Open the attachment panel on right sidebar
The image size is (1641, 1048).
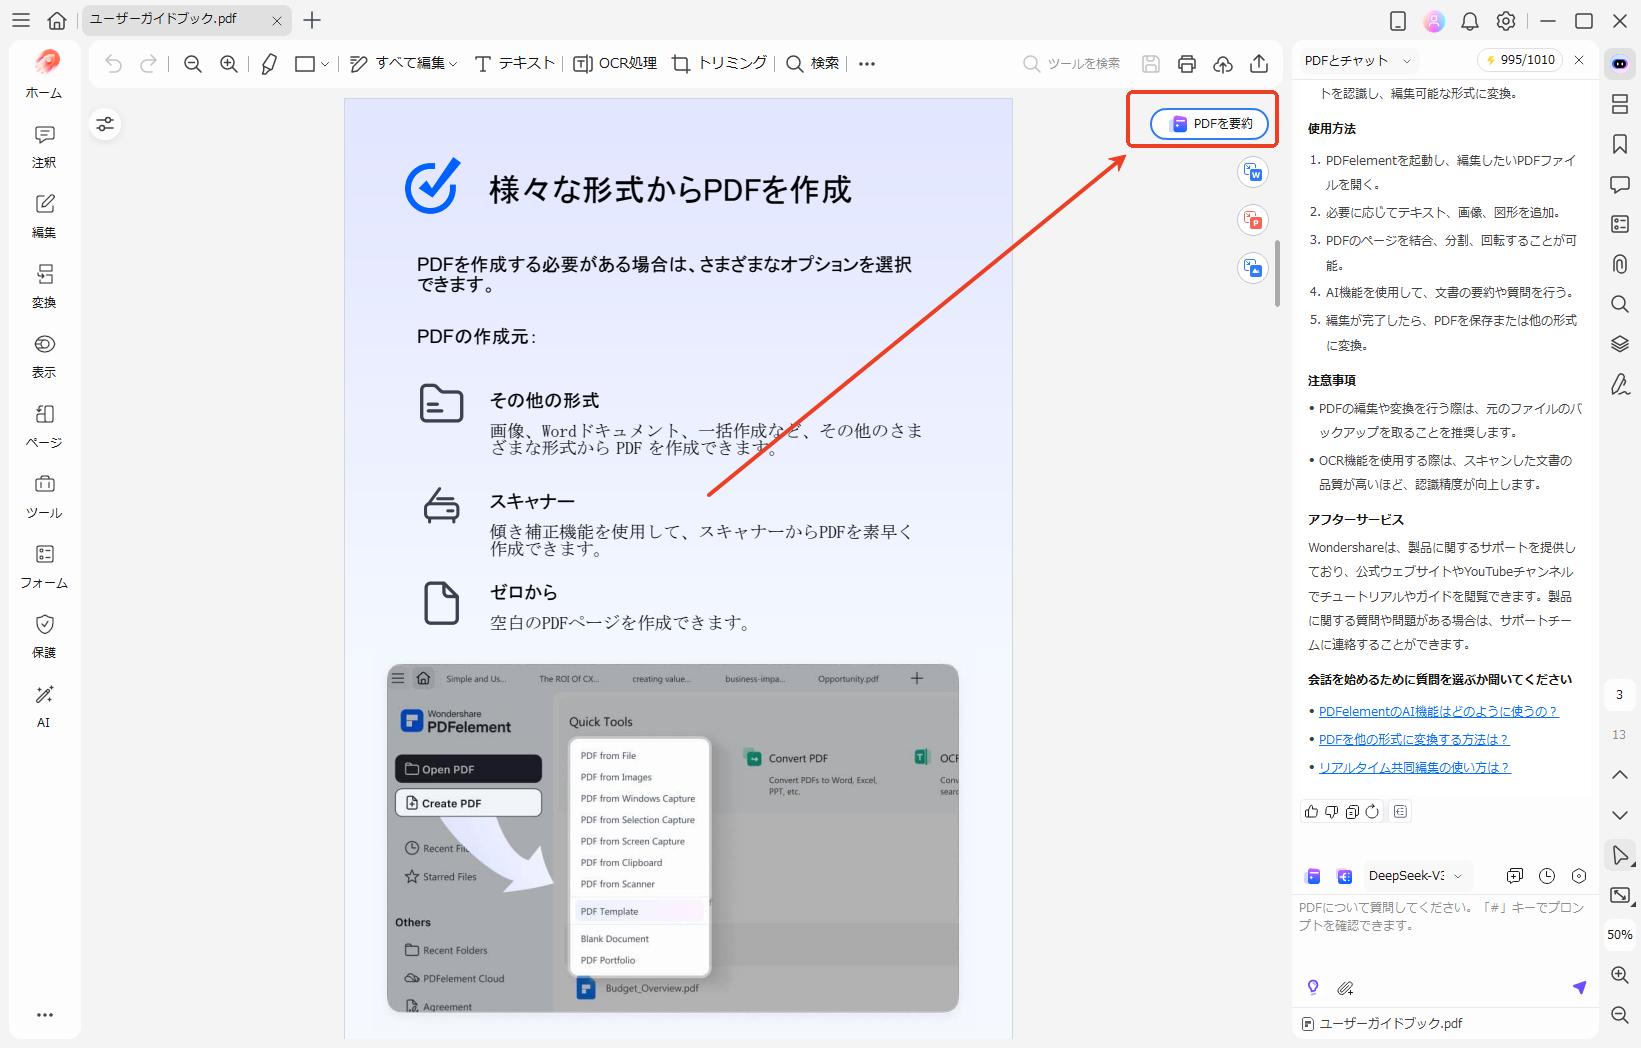pos(1620,264)
